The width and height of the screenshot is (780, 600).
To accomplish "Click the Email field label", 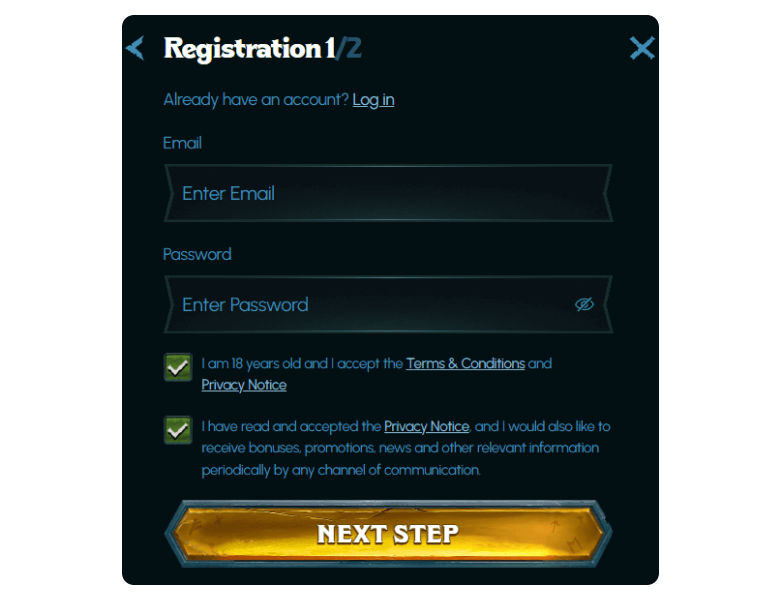I will tap(182, 143).
